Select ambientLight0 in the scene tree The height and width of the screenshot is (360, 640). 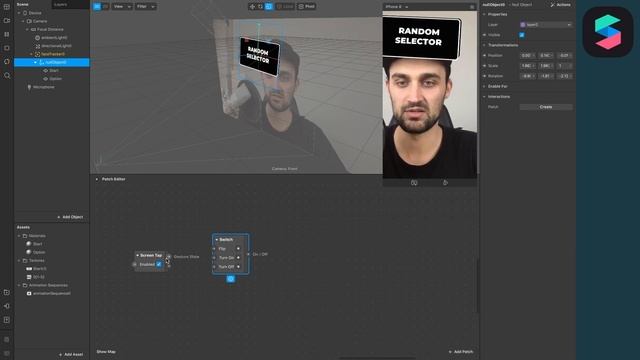tap(51, 38)
